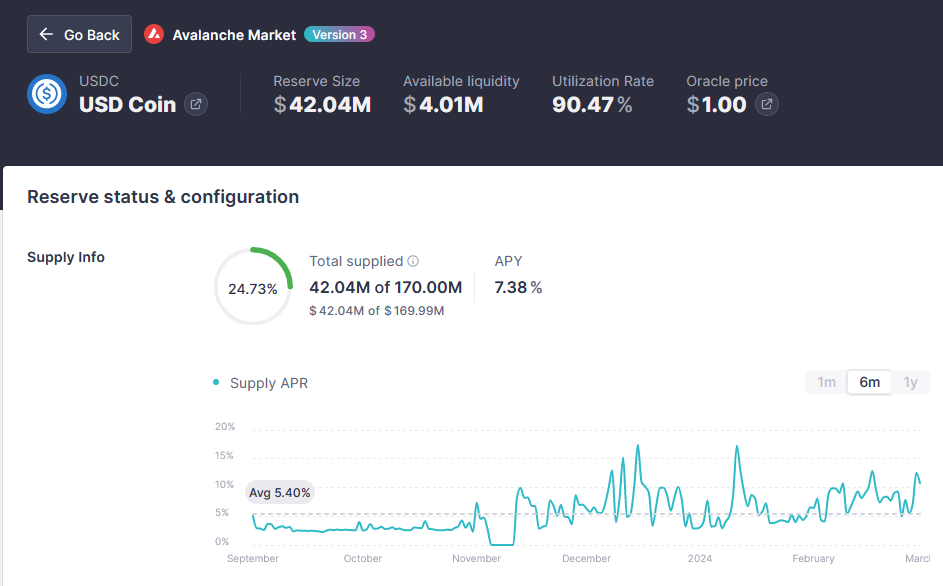This screenshot has height=586, width=943.
Task: Click the 24.73% supply progress ring
Action: click(x=253, y=286)
